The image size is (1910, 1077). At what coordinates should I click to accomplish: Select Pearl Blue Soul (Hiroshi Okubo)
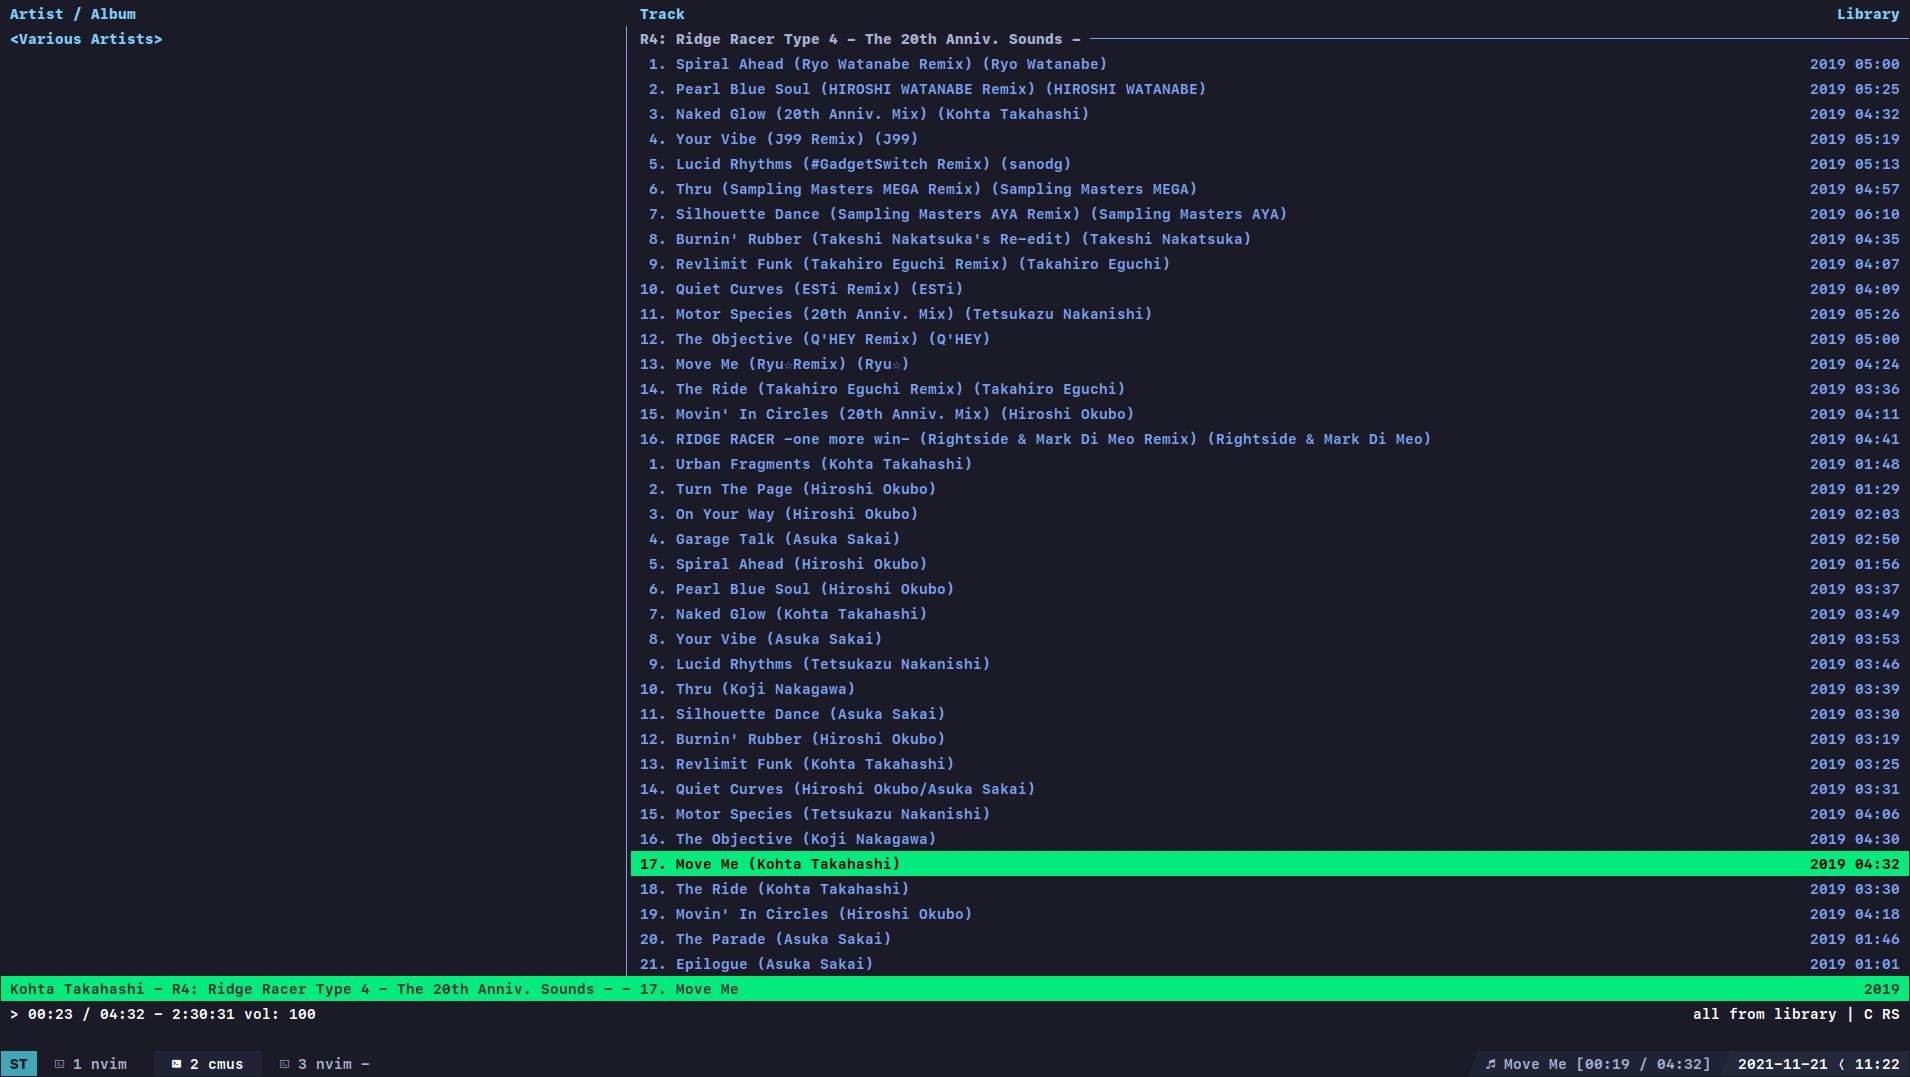pyautogui.click(x=1270, y=589)
